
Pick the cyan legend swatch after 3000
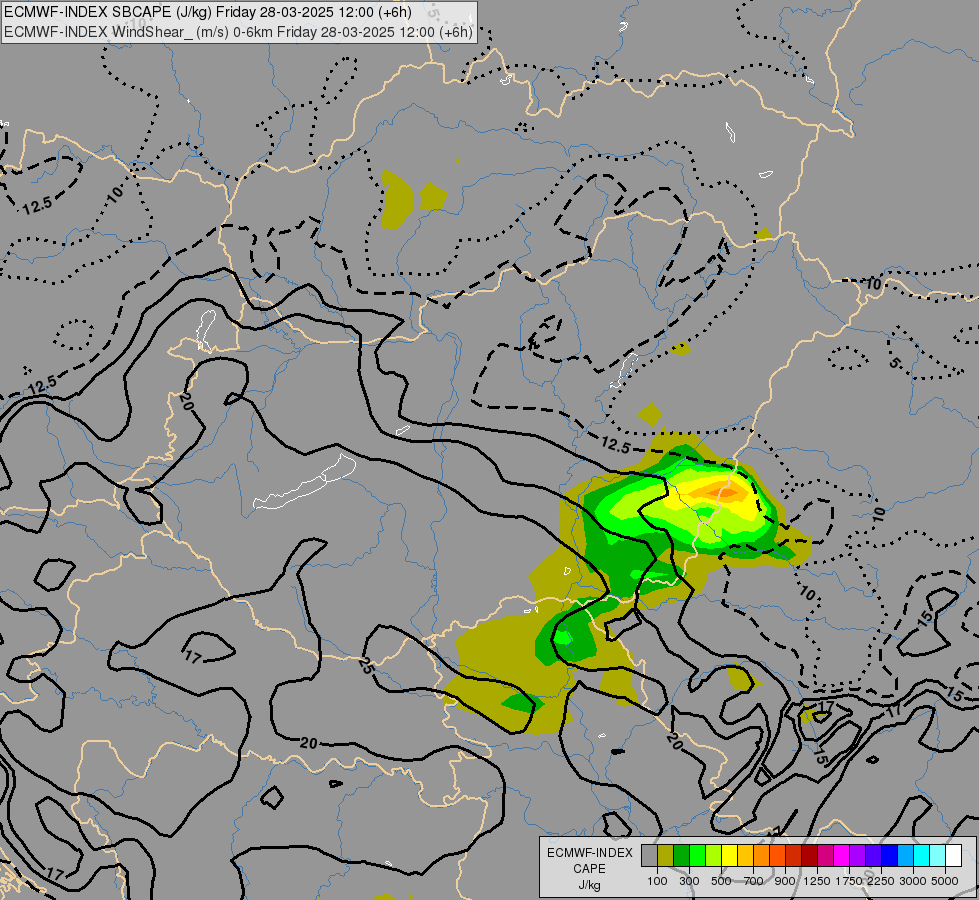tap(922, 856)
